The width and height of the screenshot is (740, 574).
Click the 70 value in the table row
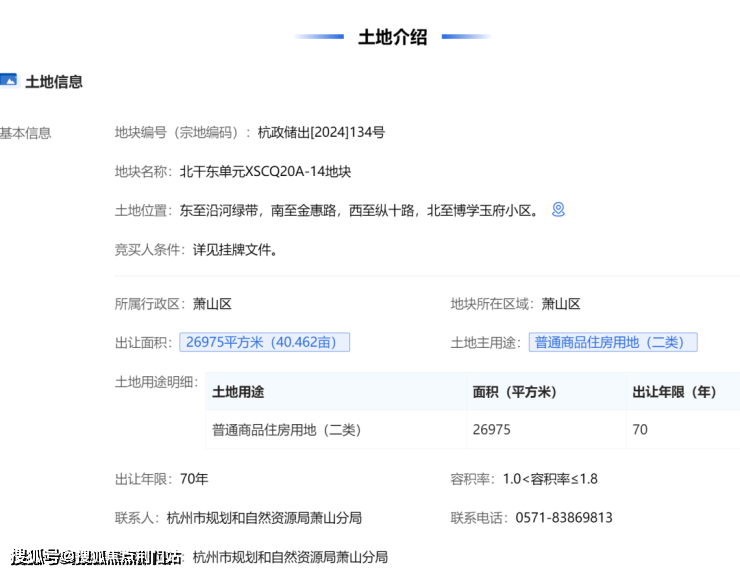pyautogui.click(x=640, y=430)
